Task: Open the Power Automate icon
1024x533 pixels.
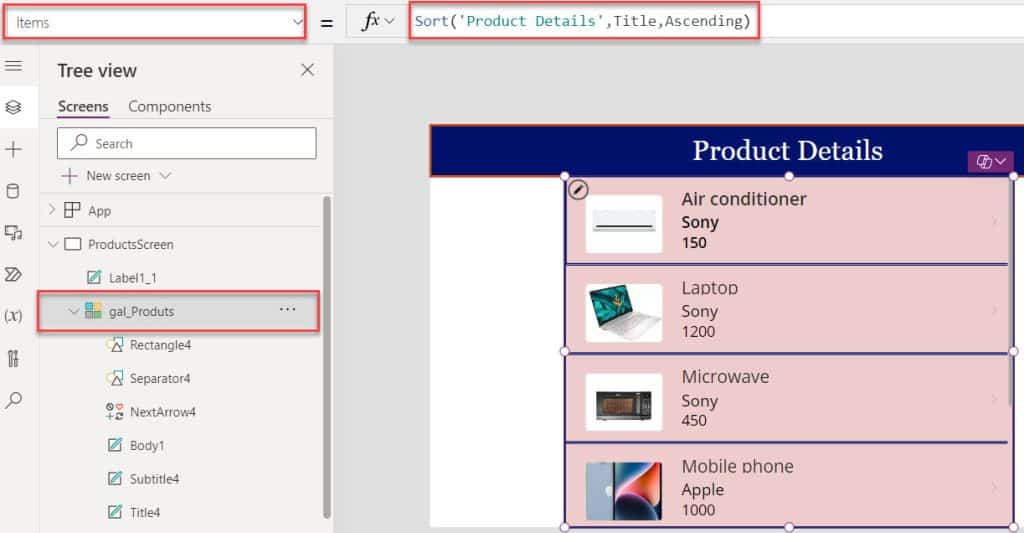Action: 13,274
